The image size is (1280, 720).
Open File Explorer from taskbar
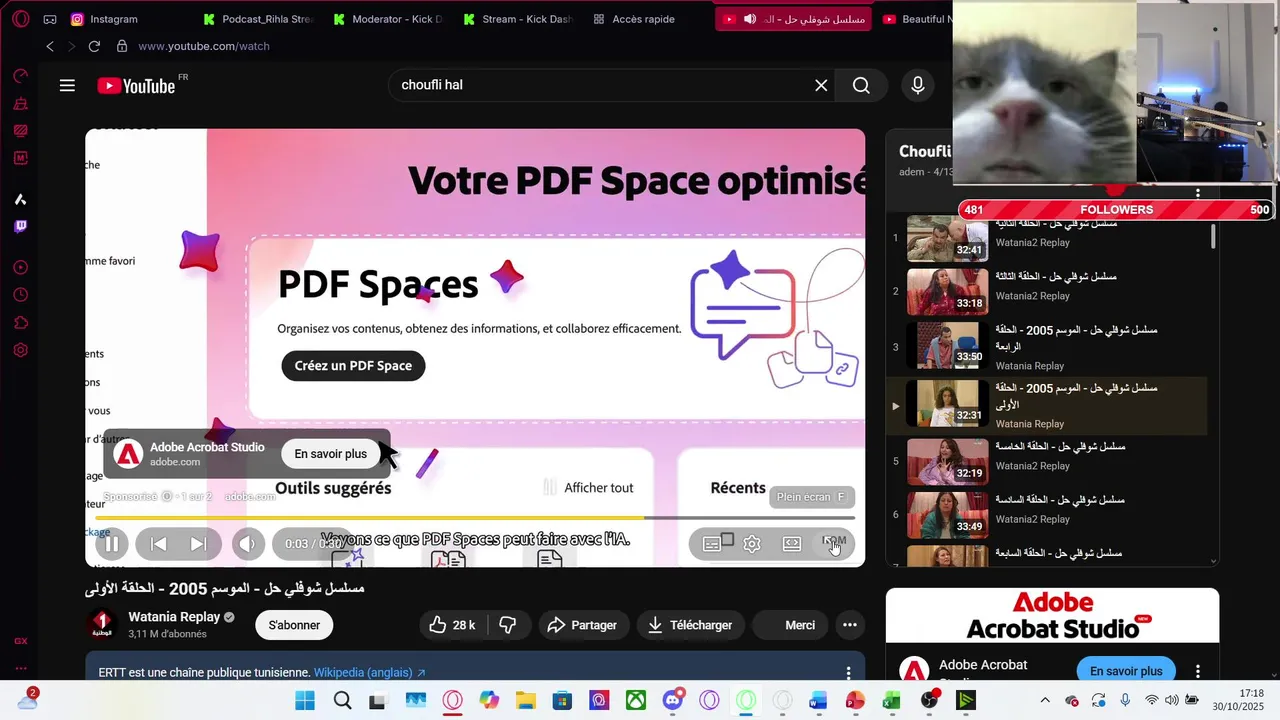pyautogui.click(x=526, y=700)
